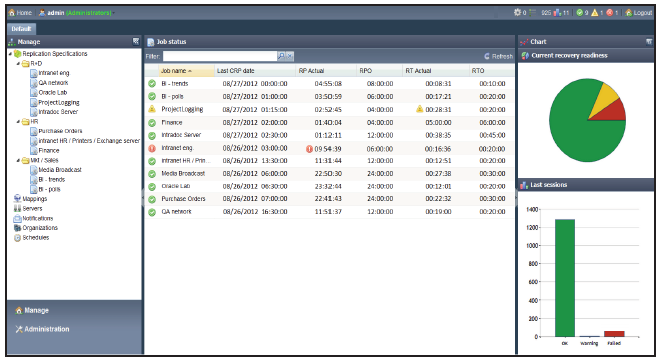This screenshot has width=660, height=362.
Task: Click the Home icon in top bar
Action: 12,13
